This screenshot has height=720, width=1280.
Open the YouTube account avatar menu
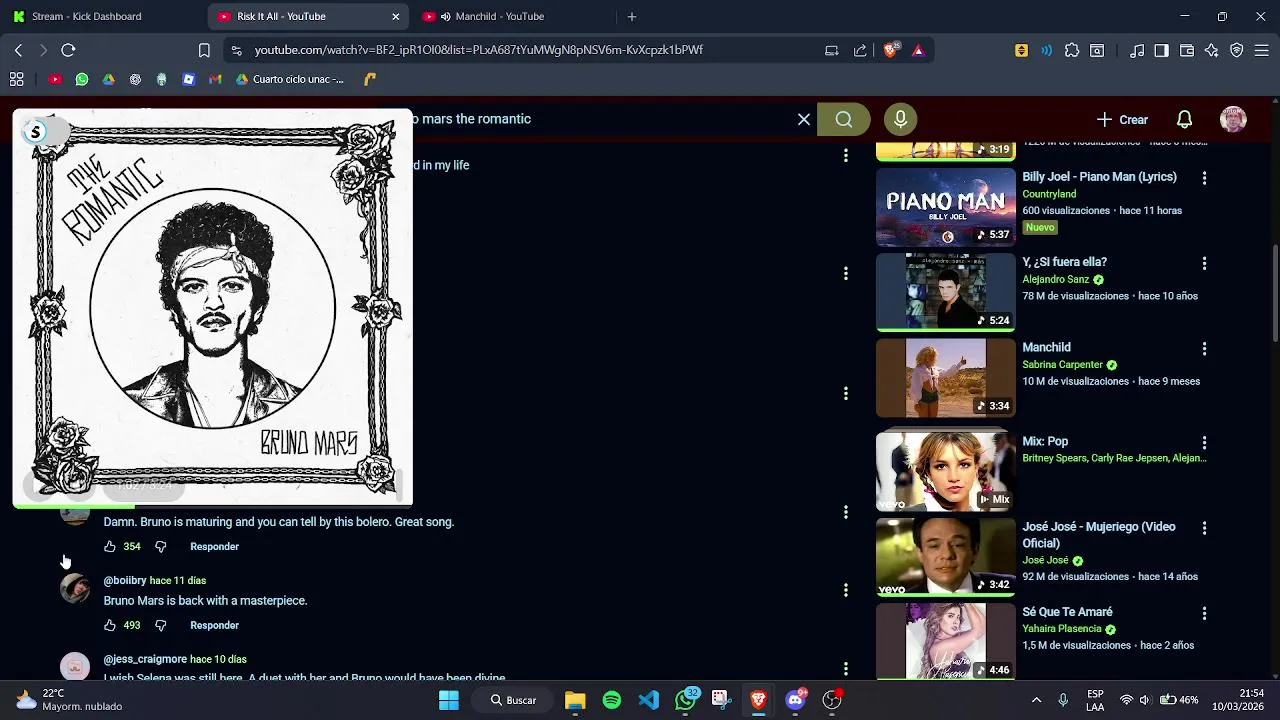1233,119
